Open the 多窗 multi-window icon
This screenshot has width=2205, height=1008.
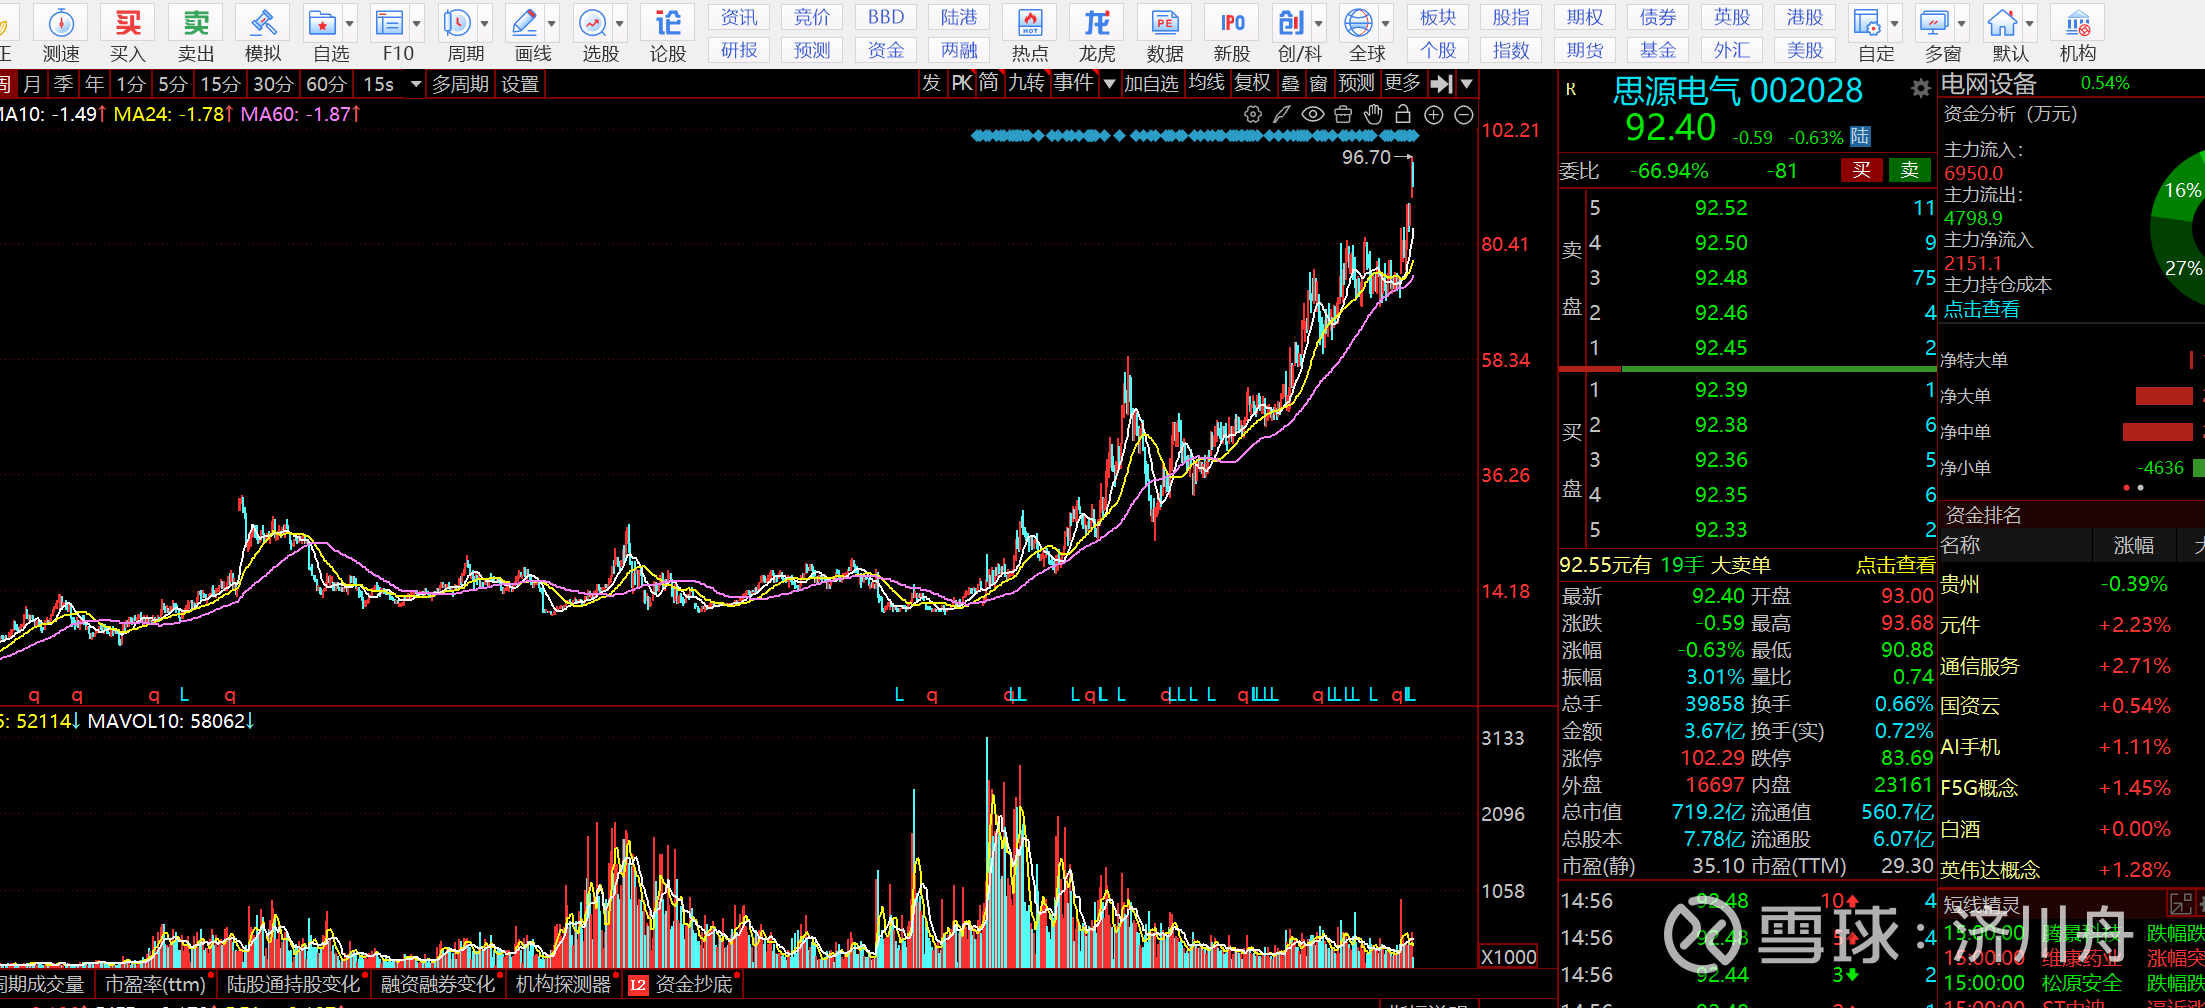1934,23
